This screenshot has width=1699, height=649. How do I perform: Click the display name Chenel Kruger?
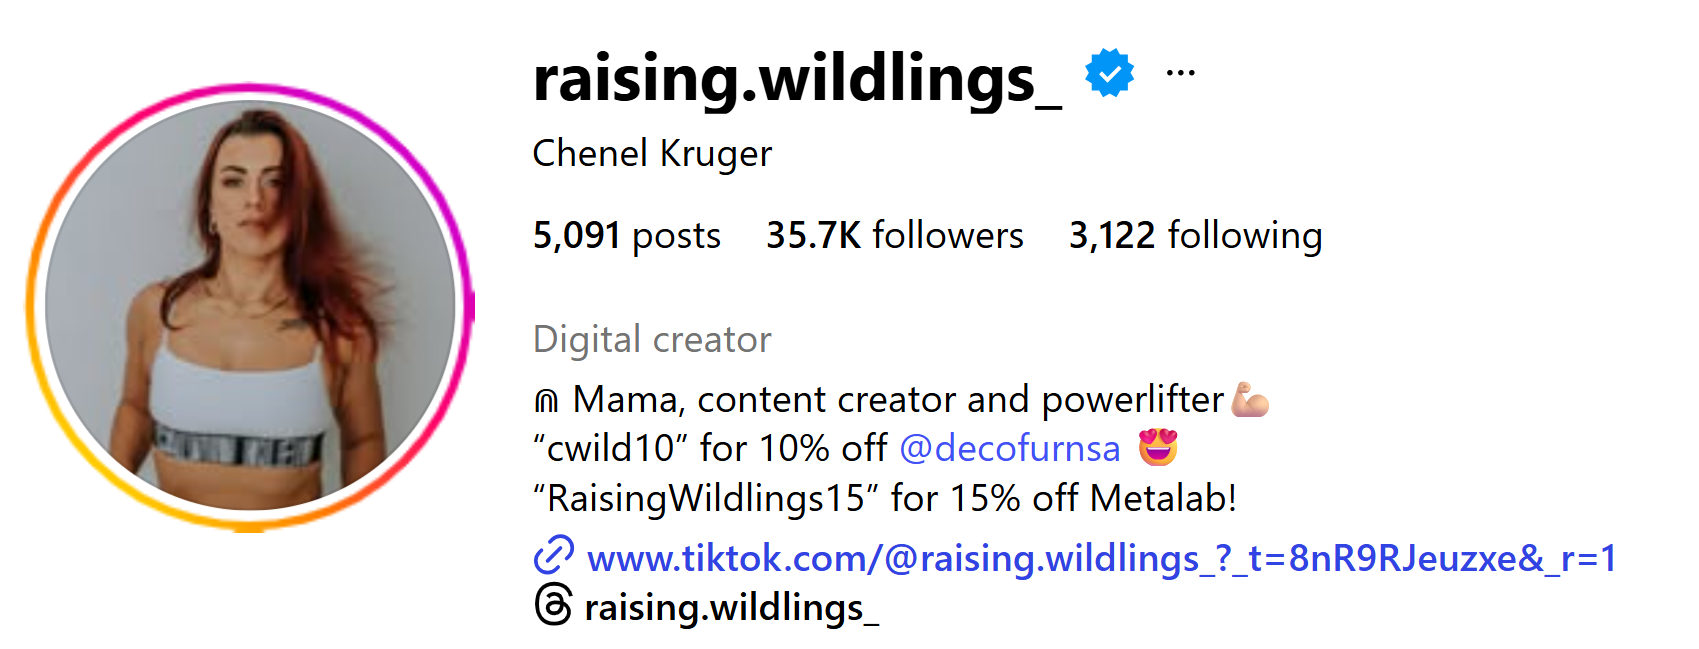tap(652, 154)
